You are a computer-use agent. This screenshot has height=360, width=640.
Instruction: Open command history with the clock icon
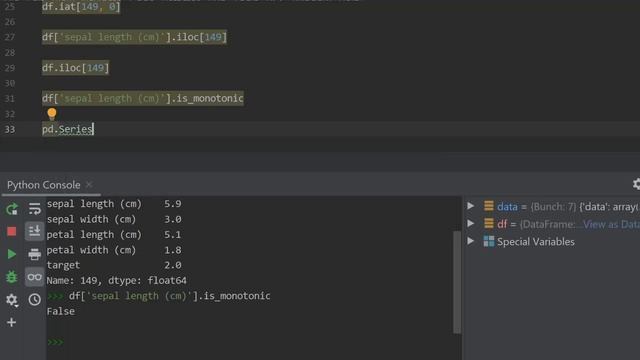click(x=35, y=300)
